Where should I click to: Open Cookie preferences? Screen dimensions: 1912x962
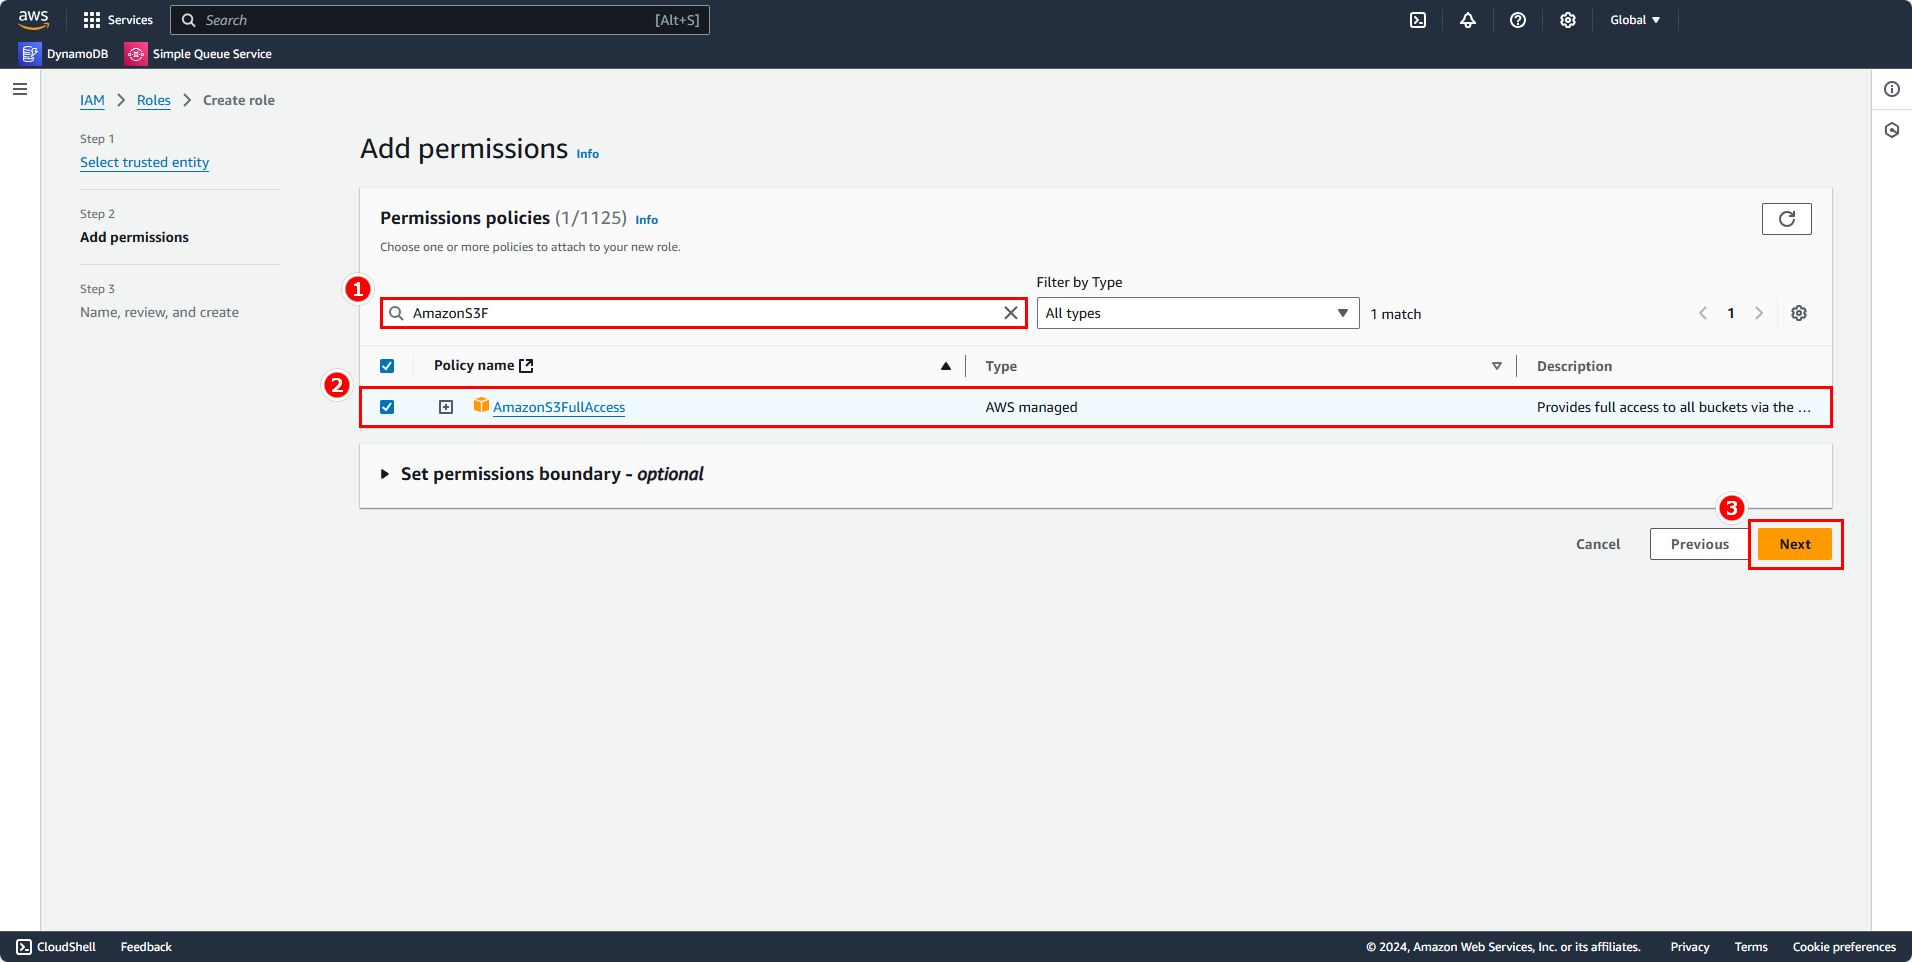click(x=1844, y=947)
